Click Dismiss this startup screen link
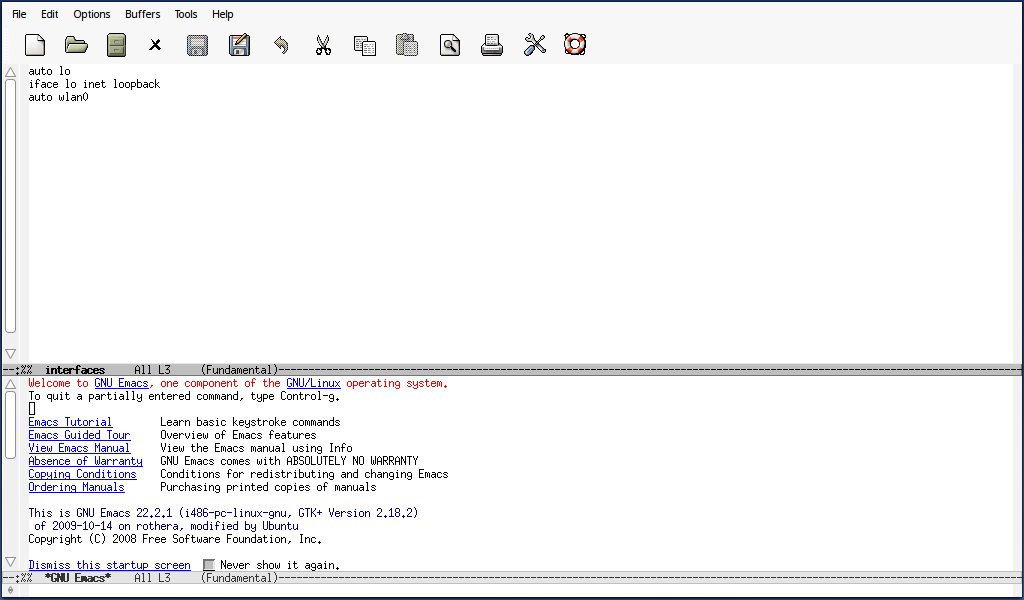This screenshot has height=600, width=1024. (109, 565)
